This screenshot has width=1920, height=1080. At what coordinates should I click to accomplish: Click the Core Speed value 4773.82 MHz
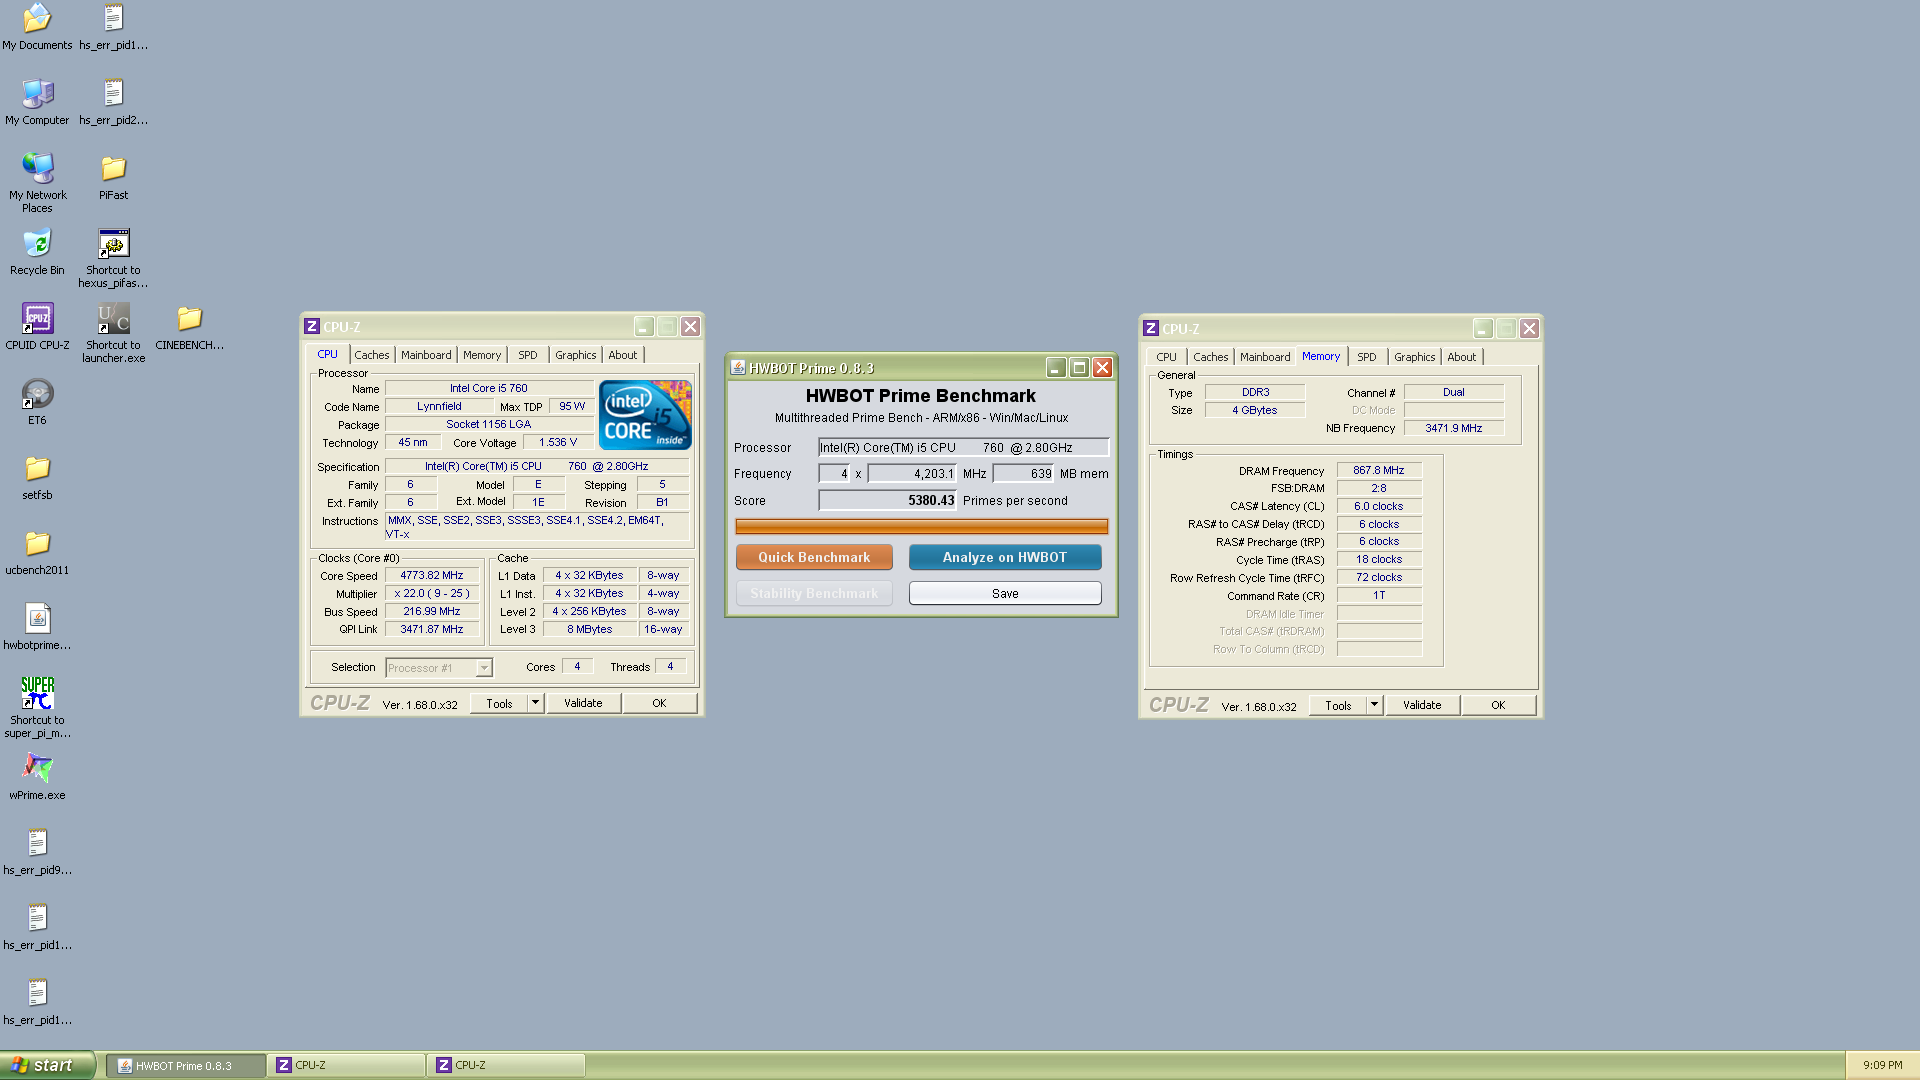pyautogui.click(x=432, y=576)
